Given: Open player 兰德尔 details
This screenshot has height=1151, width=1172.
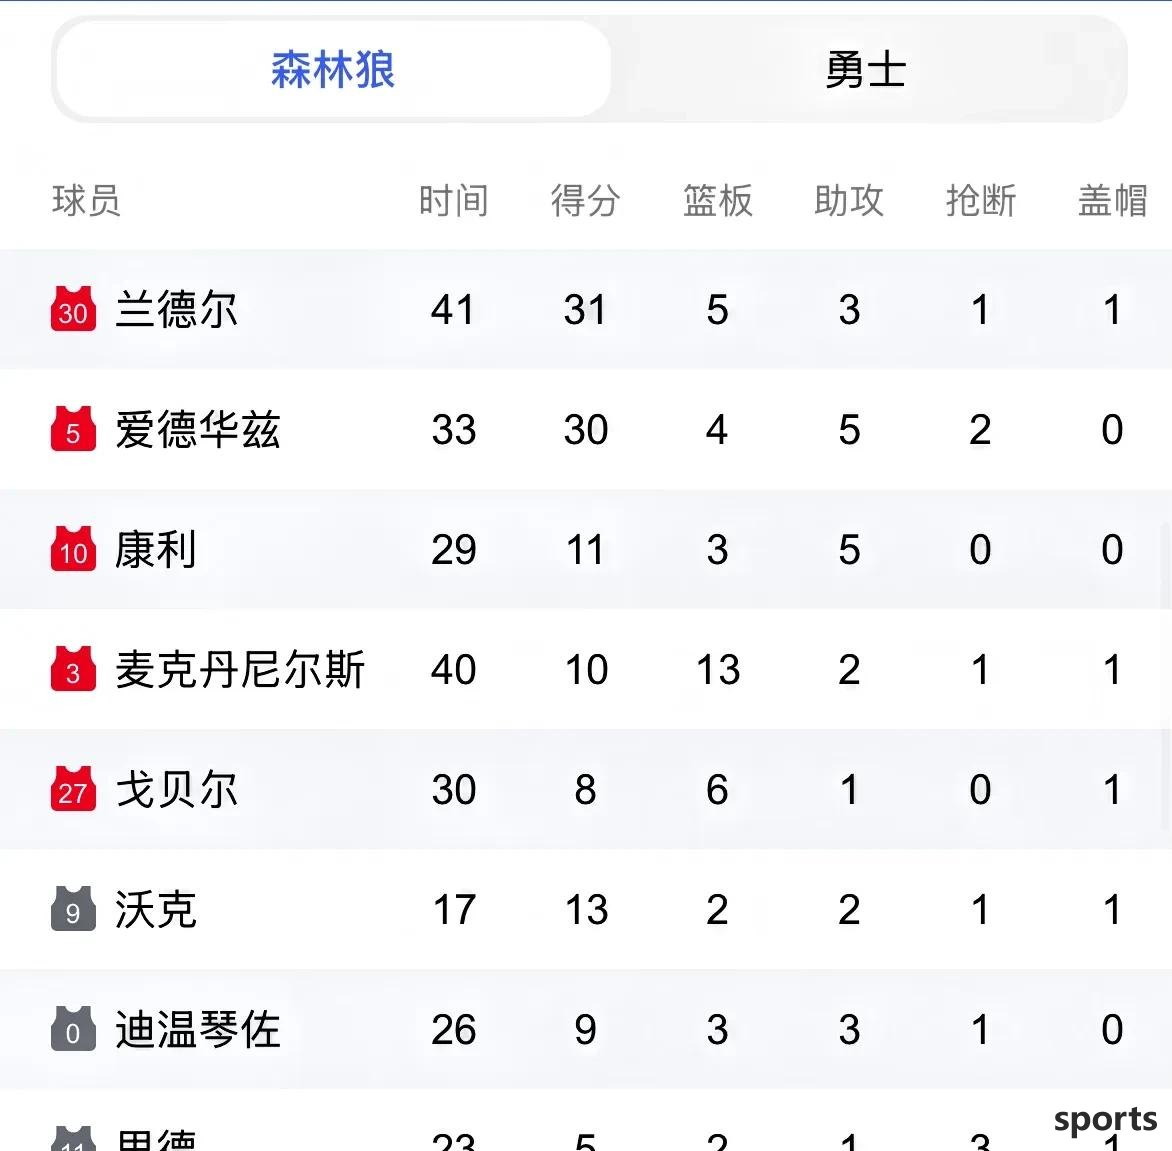Looking at the screenshot, I should (176, 309).
